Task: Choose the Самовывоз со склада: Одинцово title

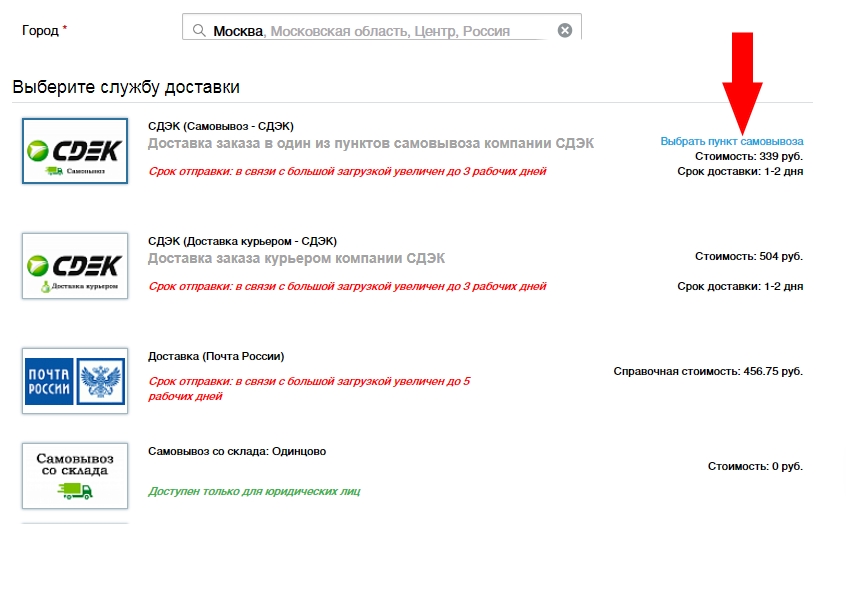Action: tap(237, 451)
